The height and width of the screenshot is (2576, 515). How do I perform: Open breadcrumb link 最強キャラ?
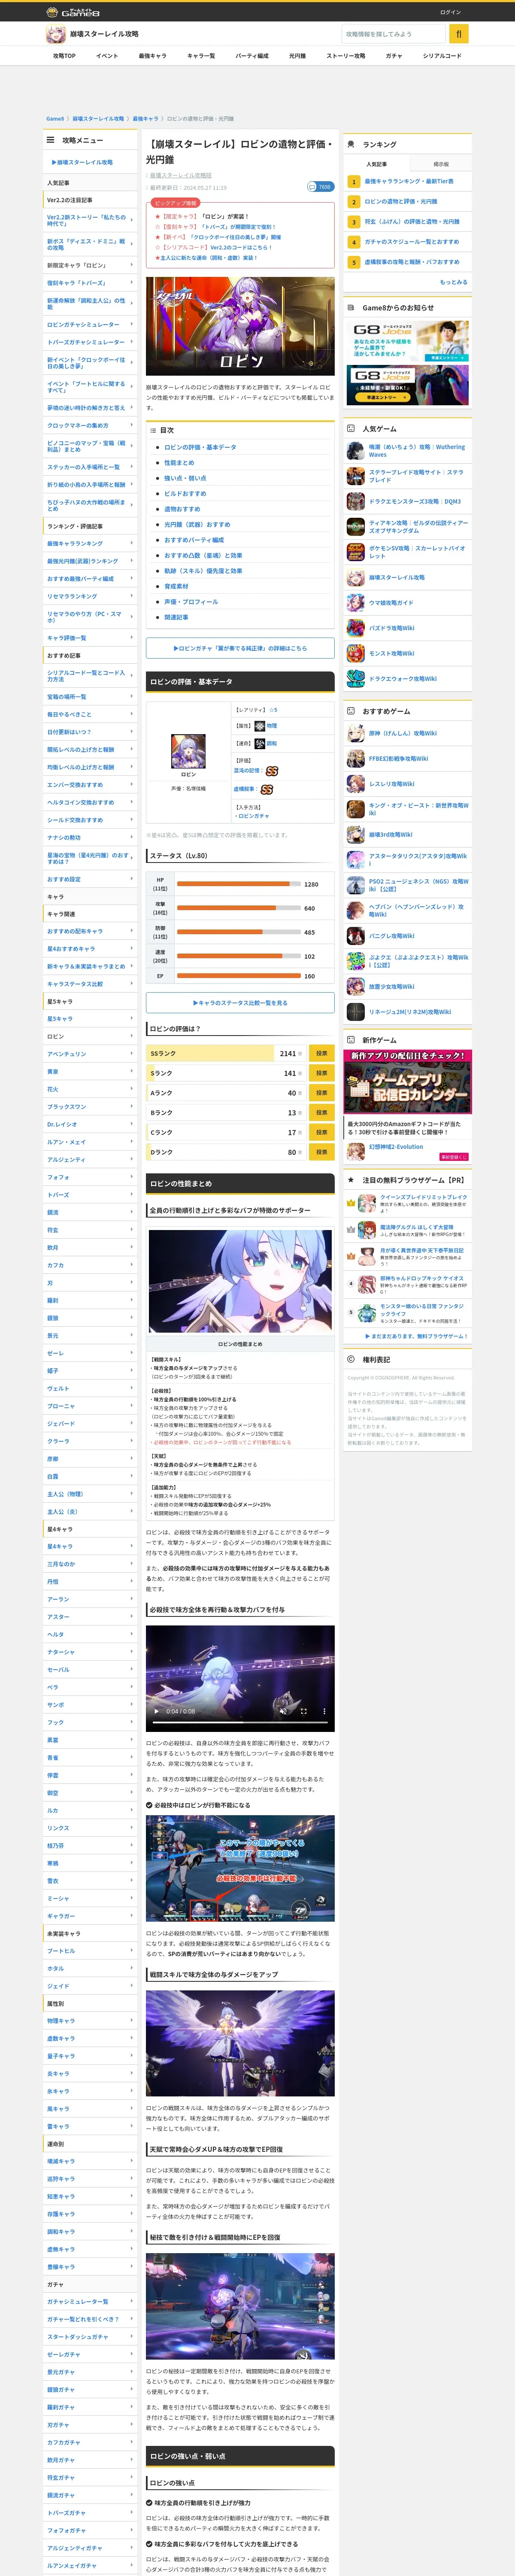click(145, 118)
